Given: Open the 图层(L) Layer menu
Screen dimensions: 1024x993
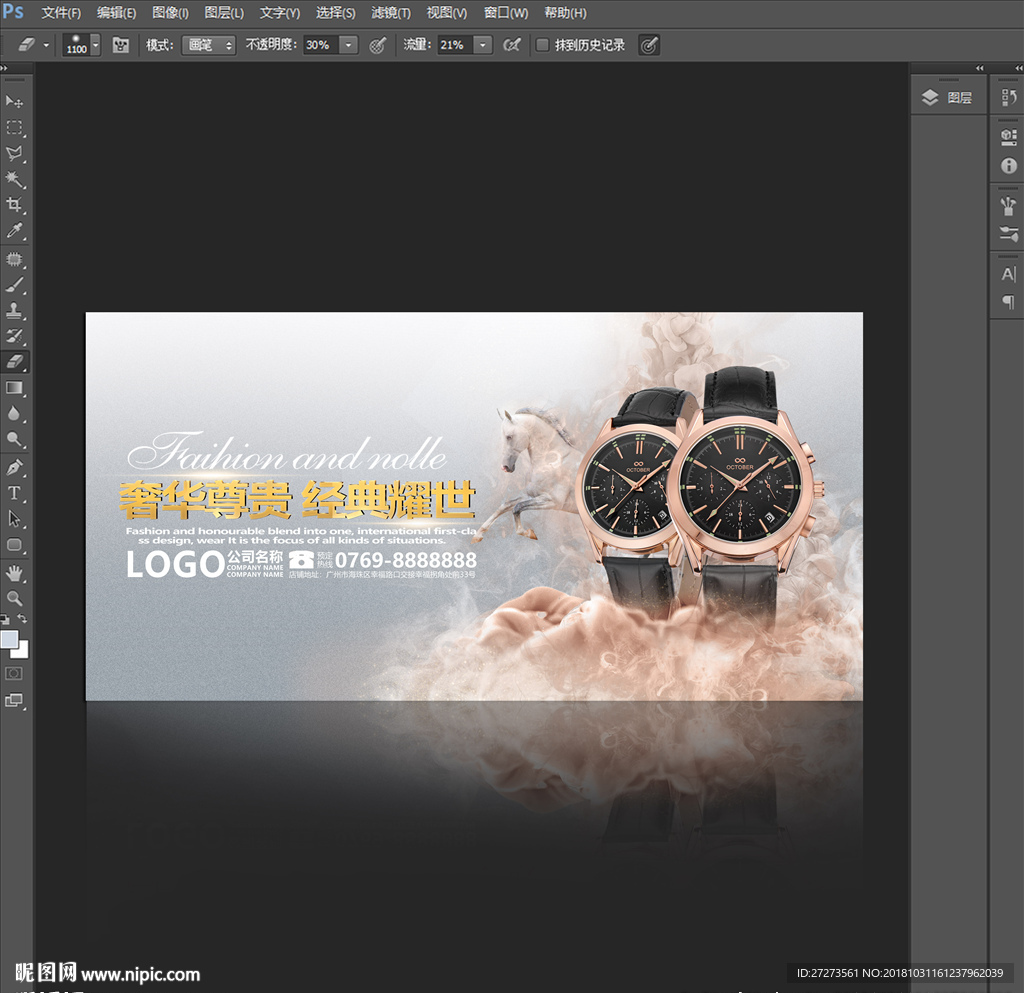Looking at the screenshot, I should point(224,13).
